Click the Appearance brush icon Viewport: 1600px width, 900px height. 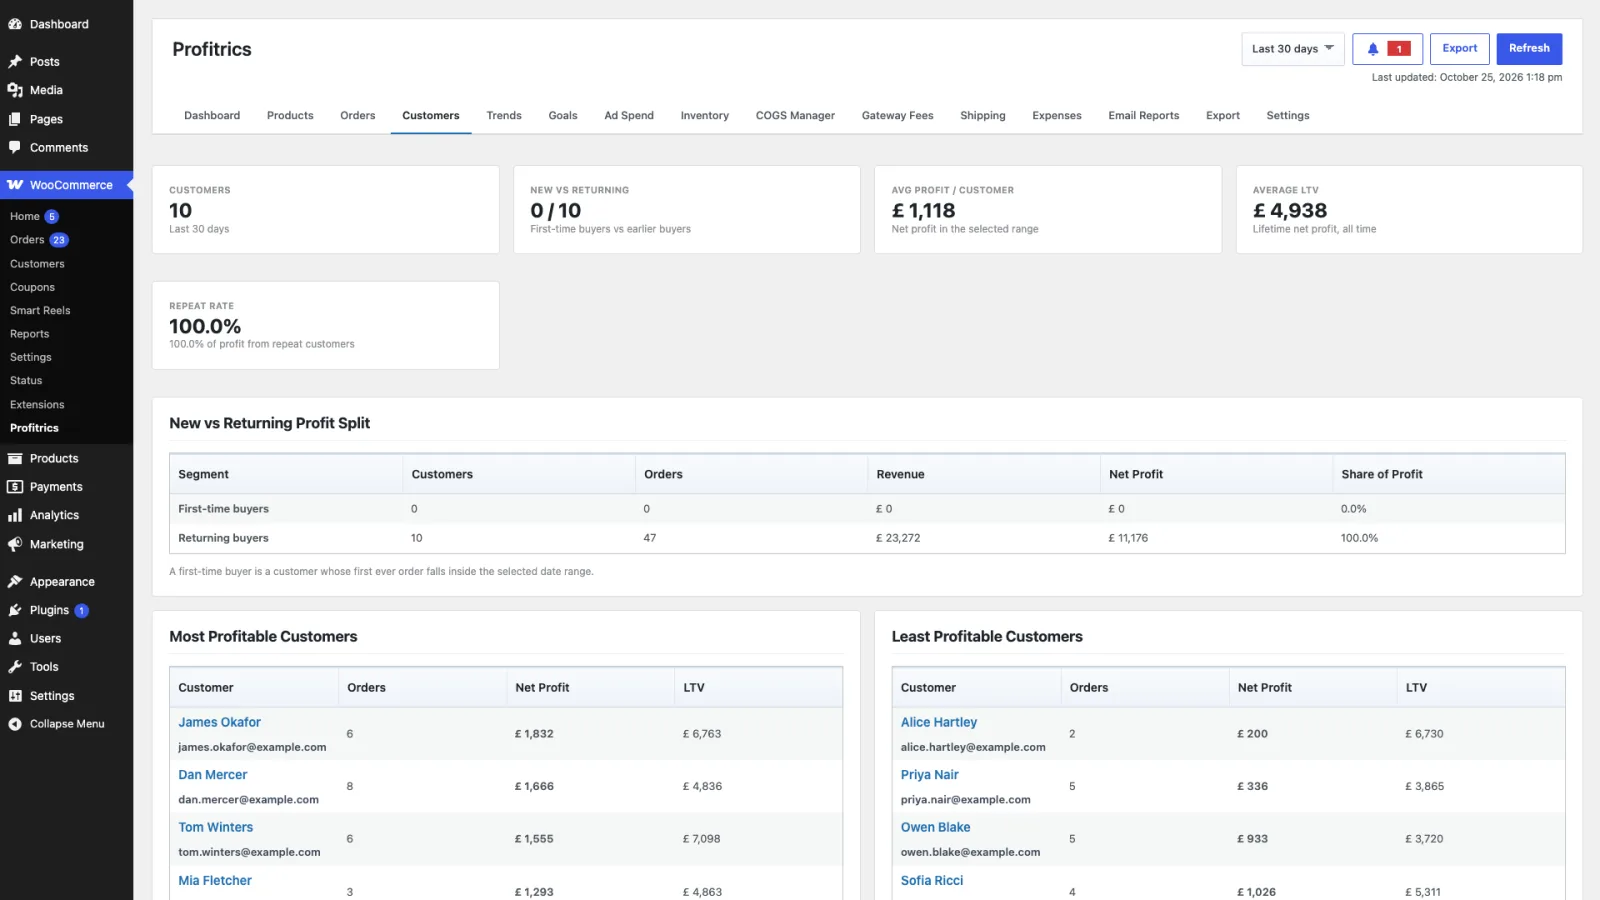click(x=15, y=582)
